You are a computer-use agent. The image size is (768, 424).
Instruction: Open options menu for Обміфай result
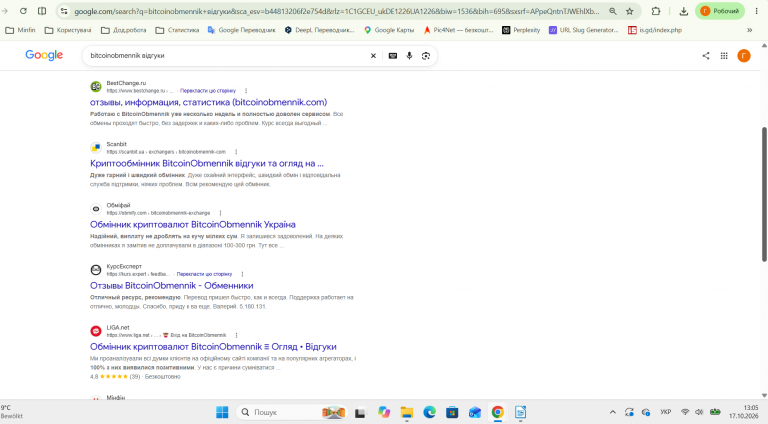(x=220, y=213)
